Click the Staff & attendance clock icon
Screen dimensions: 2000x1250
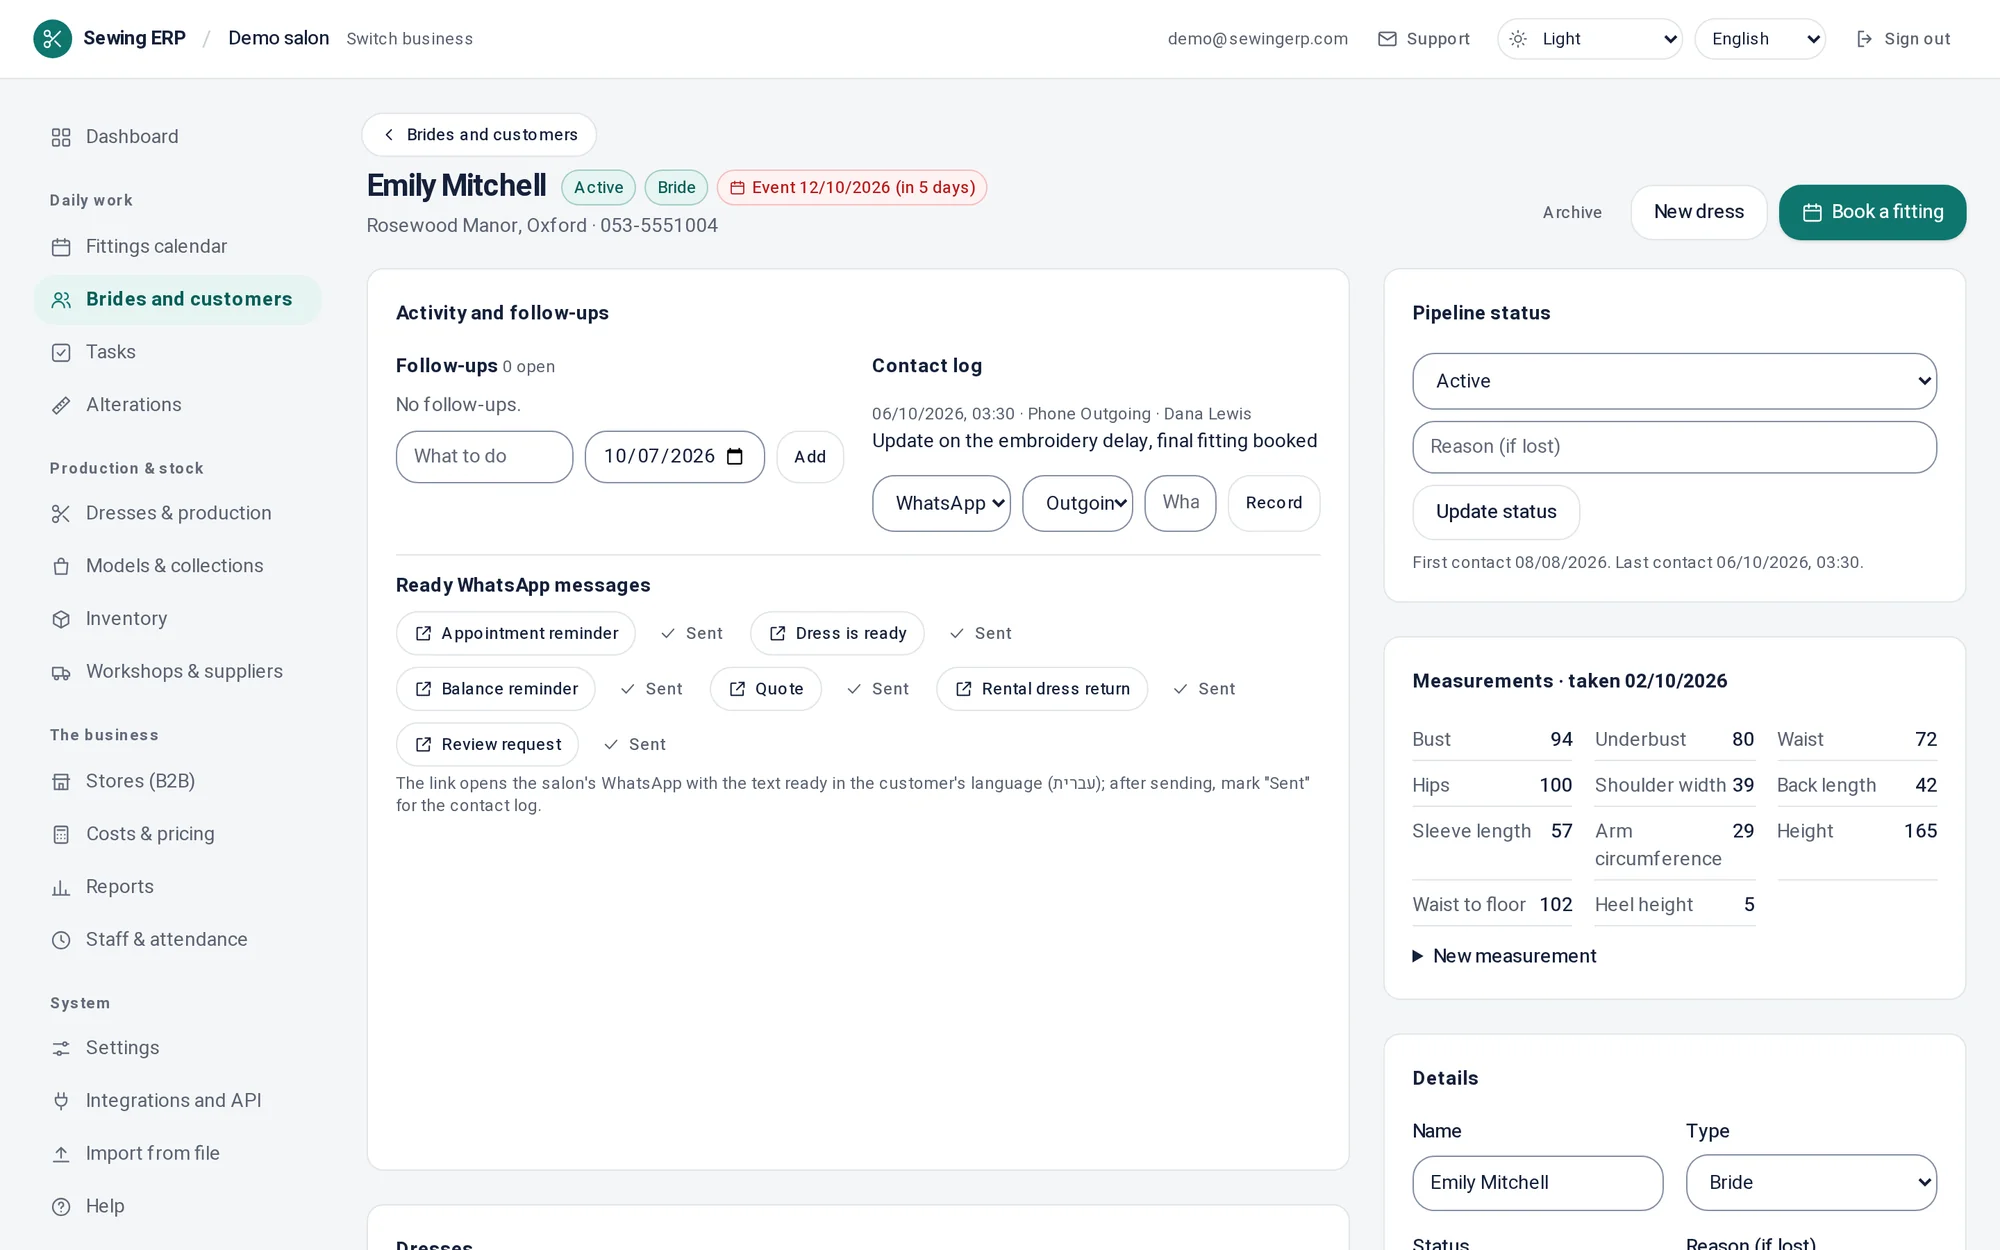(x=61, y=940)
